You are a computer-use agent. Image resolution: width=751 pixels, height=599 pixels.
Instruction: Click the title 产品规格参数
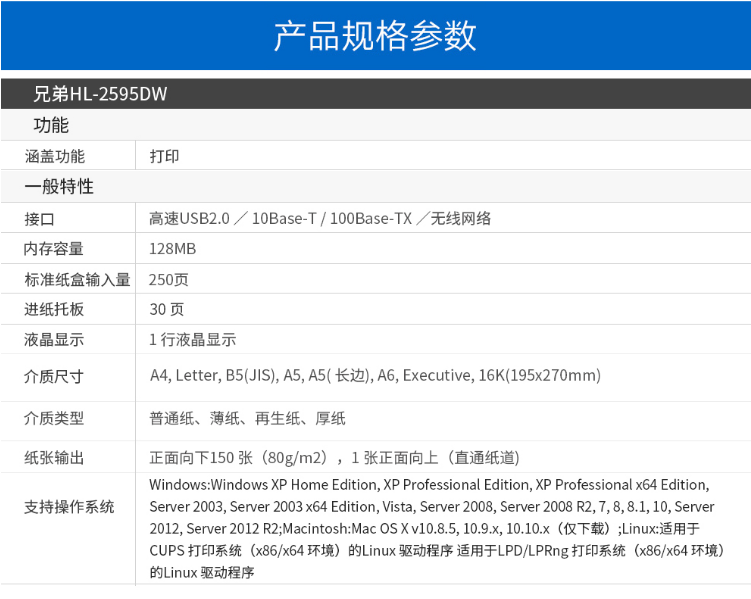pos(375,36)
